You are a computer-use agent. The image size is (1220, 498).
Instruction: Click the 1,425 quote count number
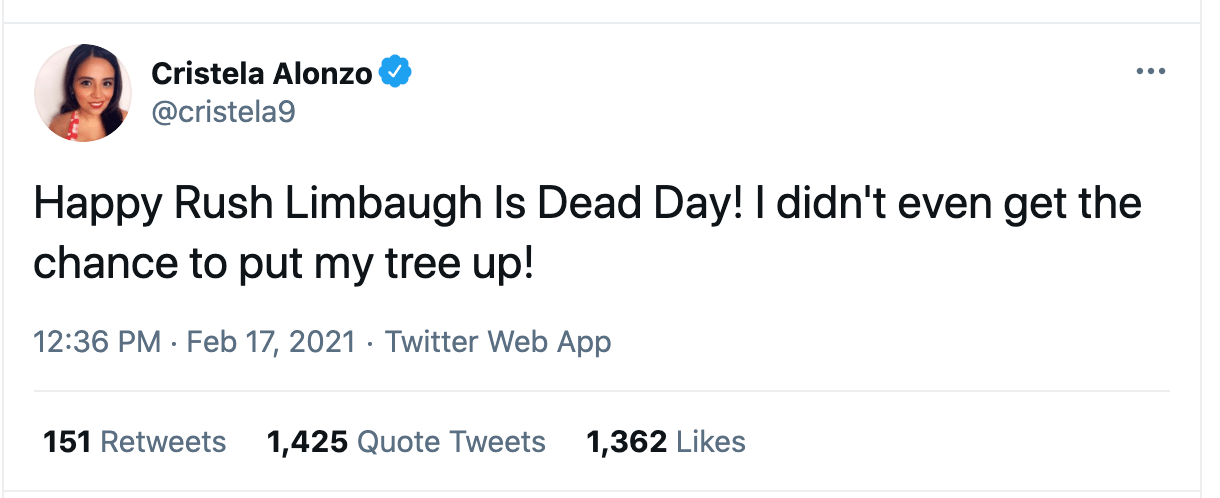click(x=307, y=442)
